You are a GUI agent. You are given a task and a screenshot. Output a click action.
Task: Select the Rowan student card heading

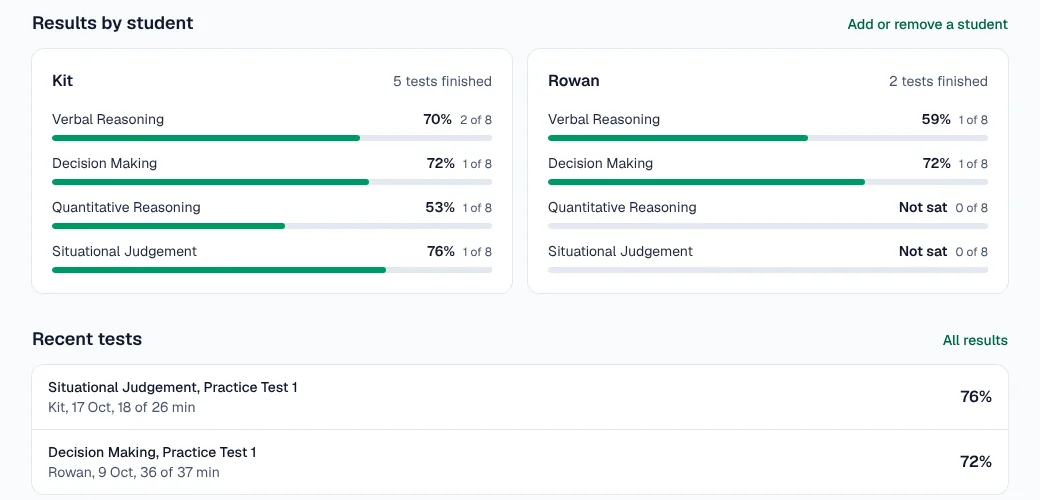pos(574,81)
